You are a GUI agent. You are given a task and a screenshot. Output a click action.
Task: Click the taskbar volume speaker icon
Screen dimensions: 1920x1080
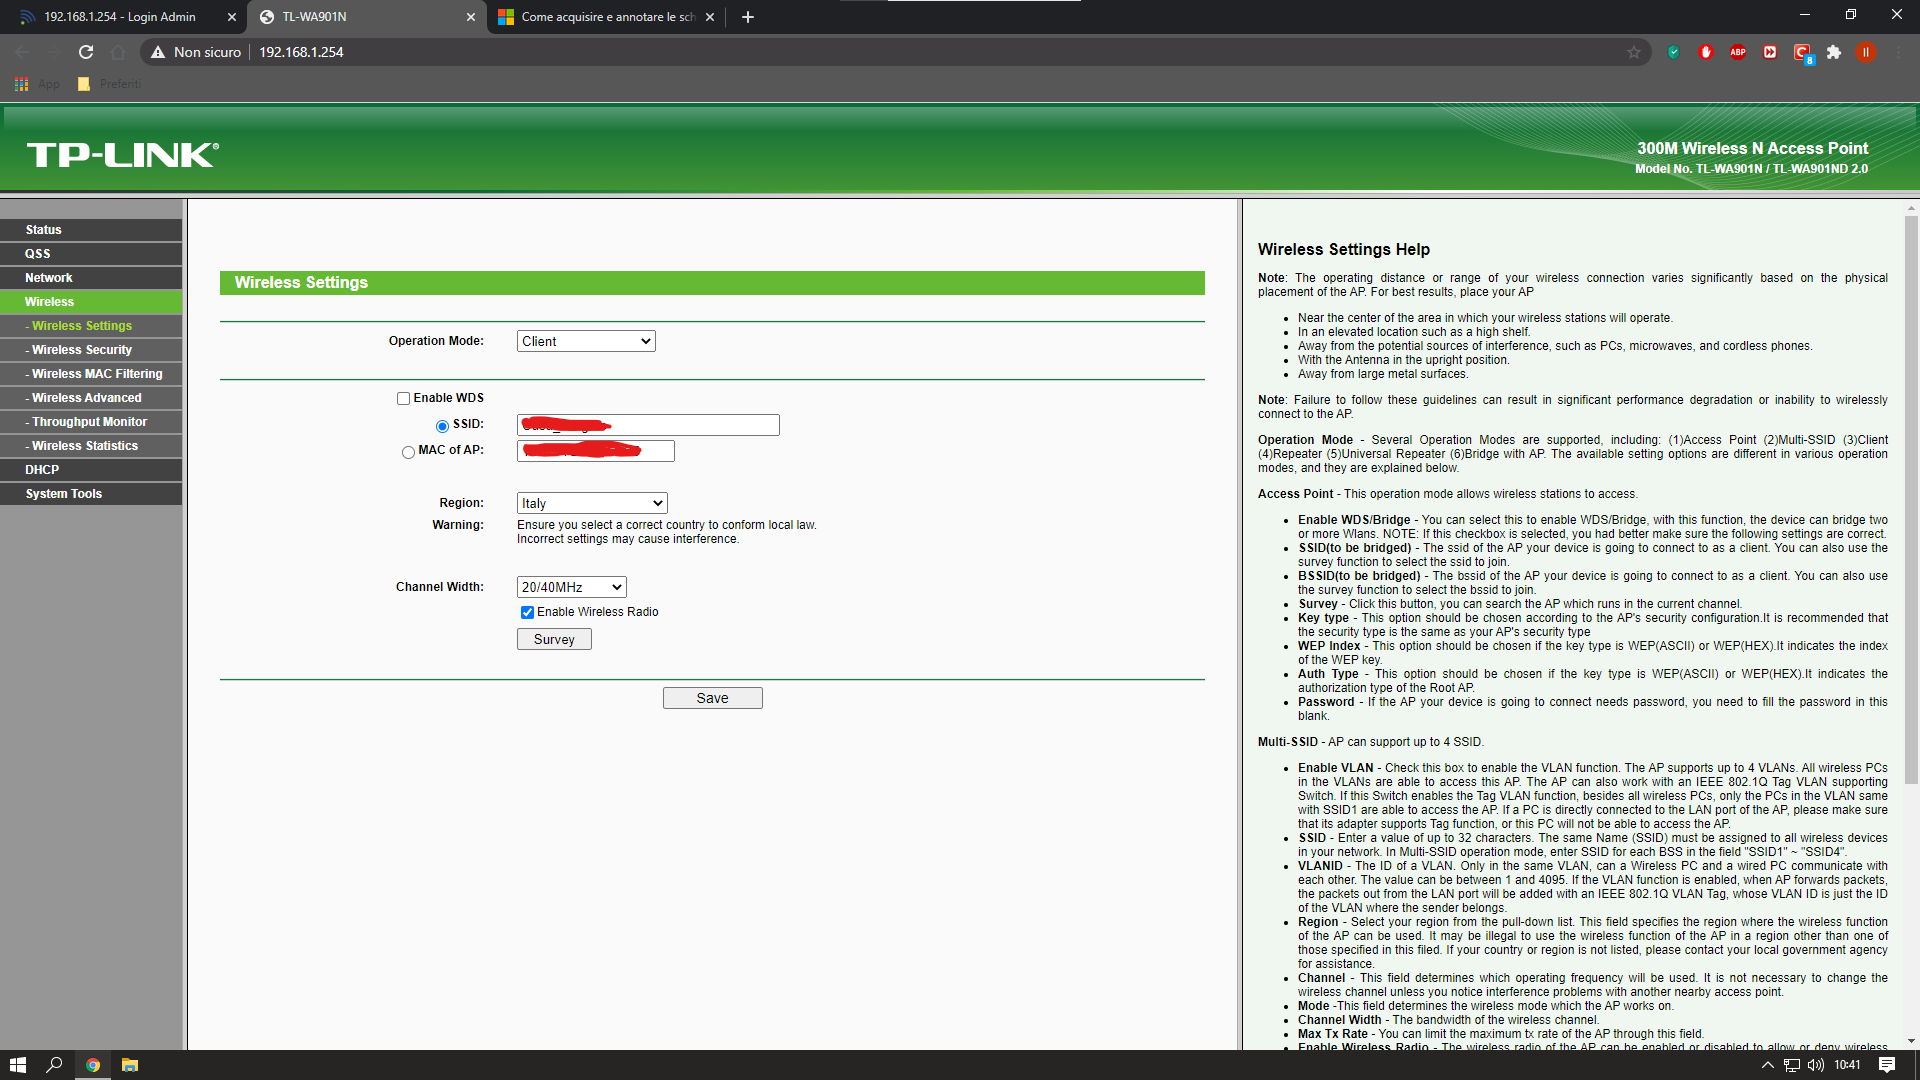(x=1816, y=1065)
